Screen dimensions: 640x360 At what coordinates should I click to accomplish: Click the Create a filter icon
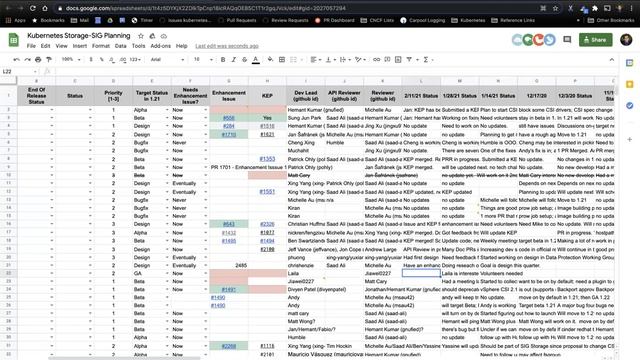(x=409, y=60)
